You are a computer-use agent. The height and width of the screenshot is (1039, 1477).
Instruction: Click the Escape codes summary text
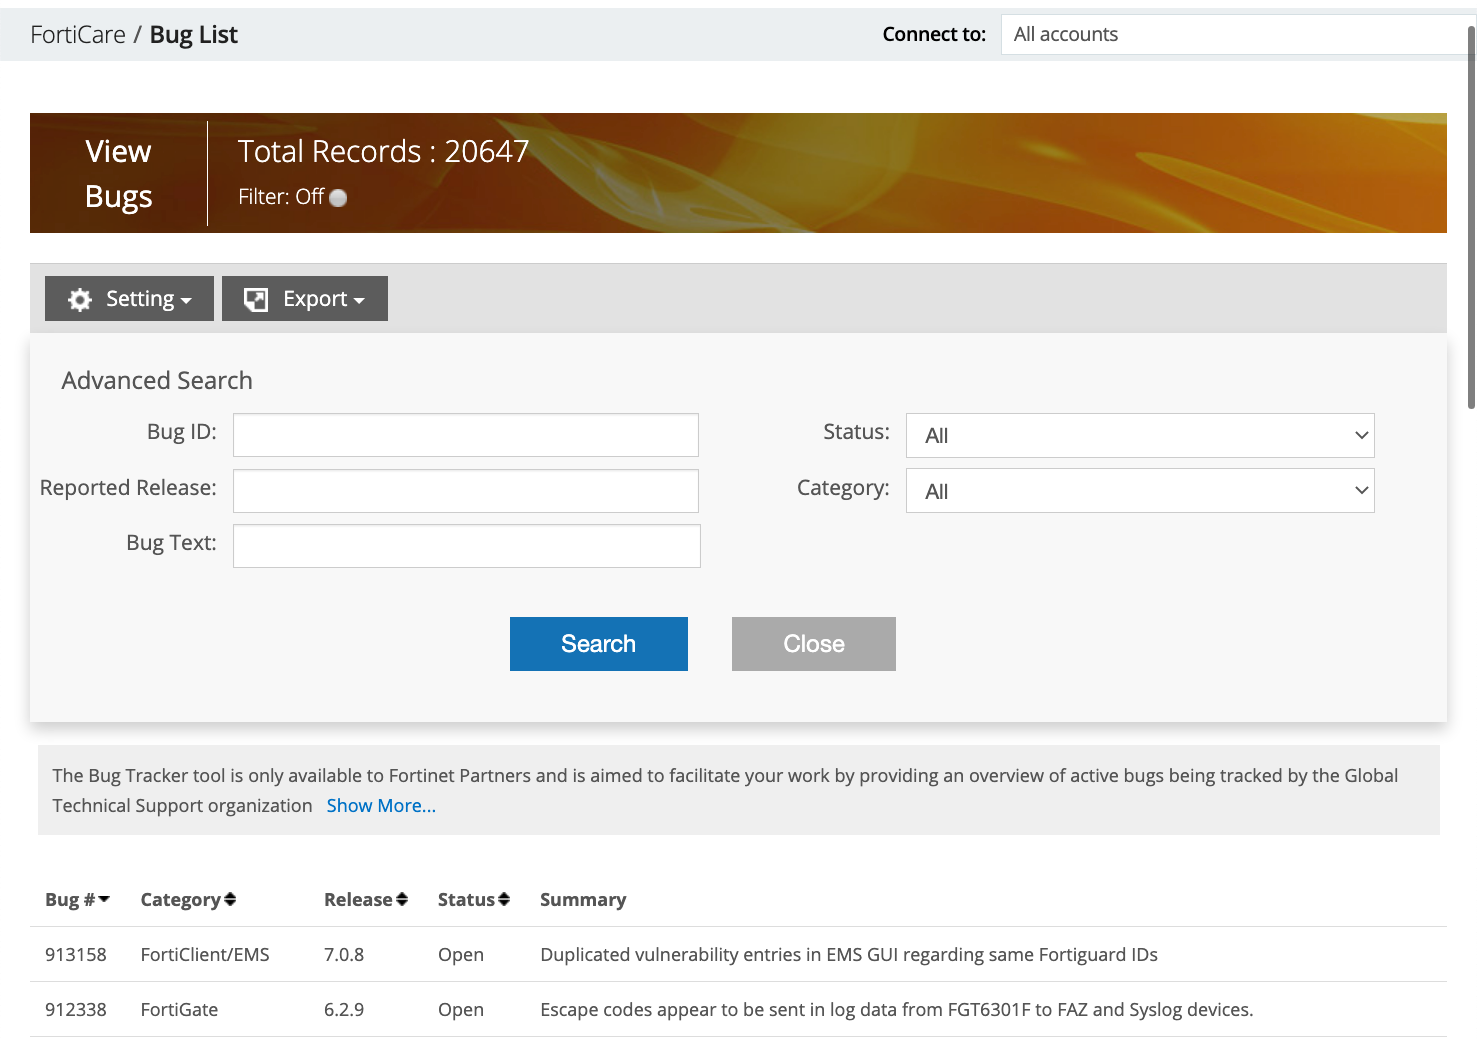[x=897, y=1010]
